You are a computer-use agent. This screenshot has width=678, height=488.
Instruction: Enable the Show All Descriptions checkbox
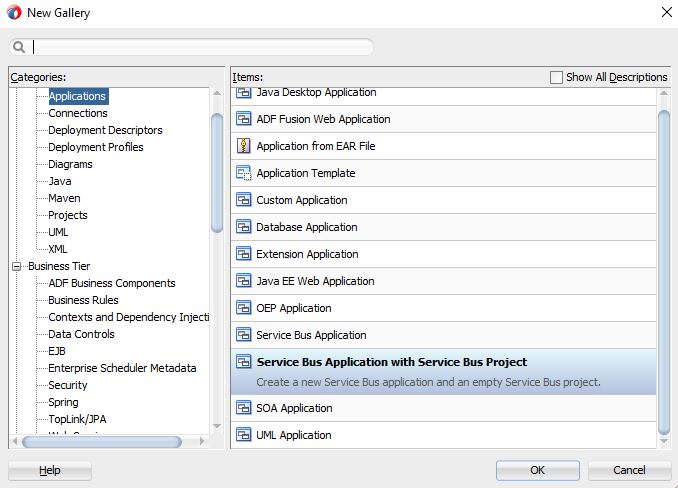pos(557,77)
